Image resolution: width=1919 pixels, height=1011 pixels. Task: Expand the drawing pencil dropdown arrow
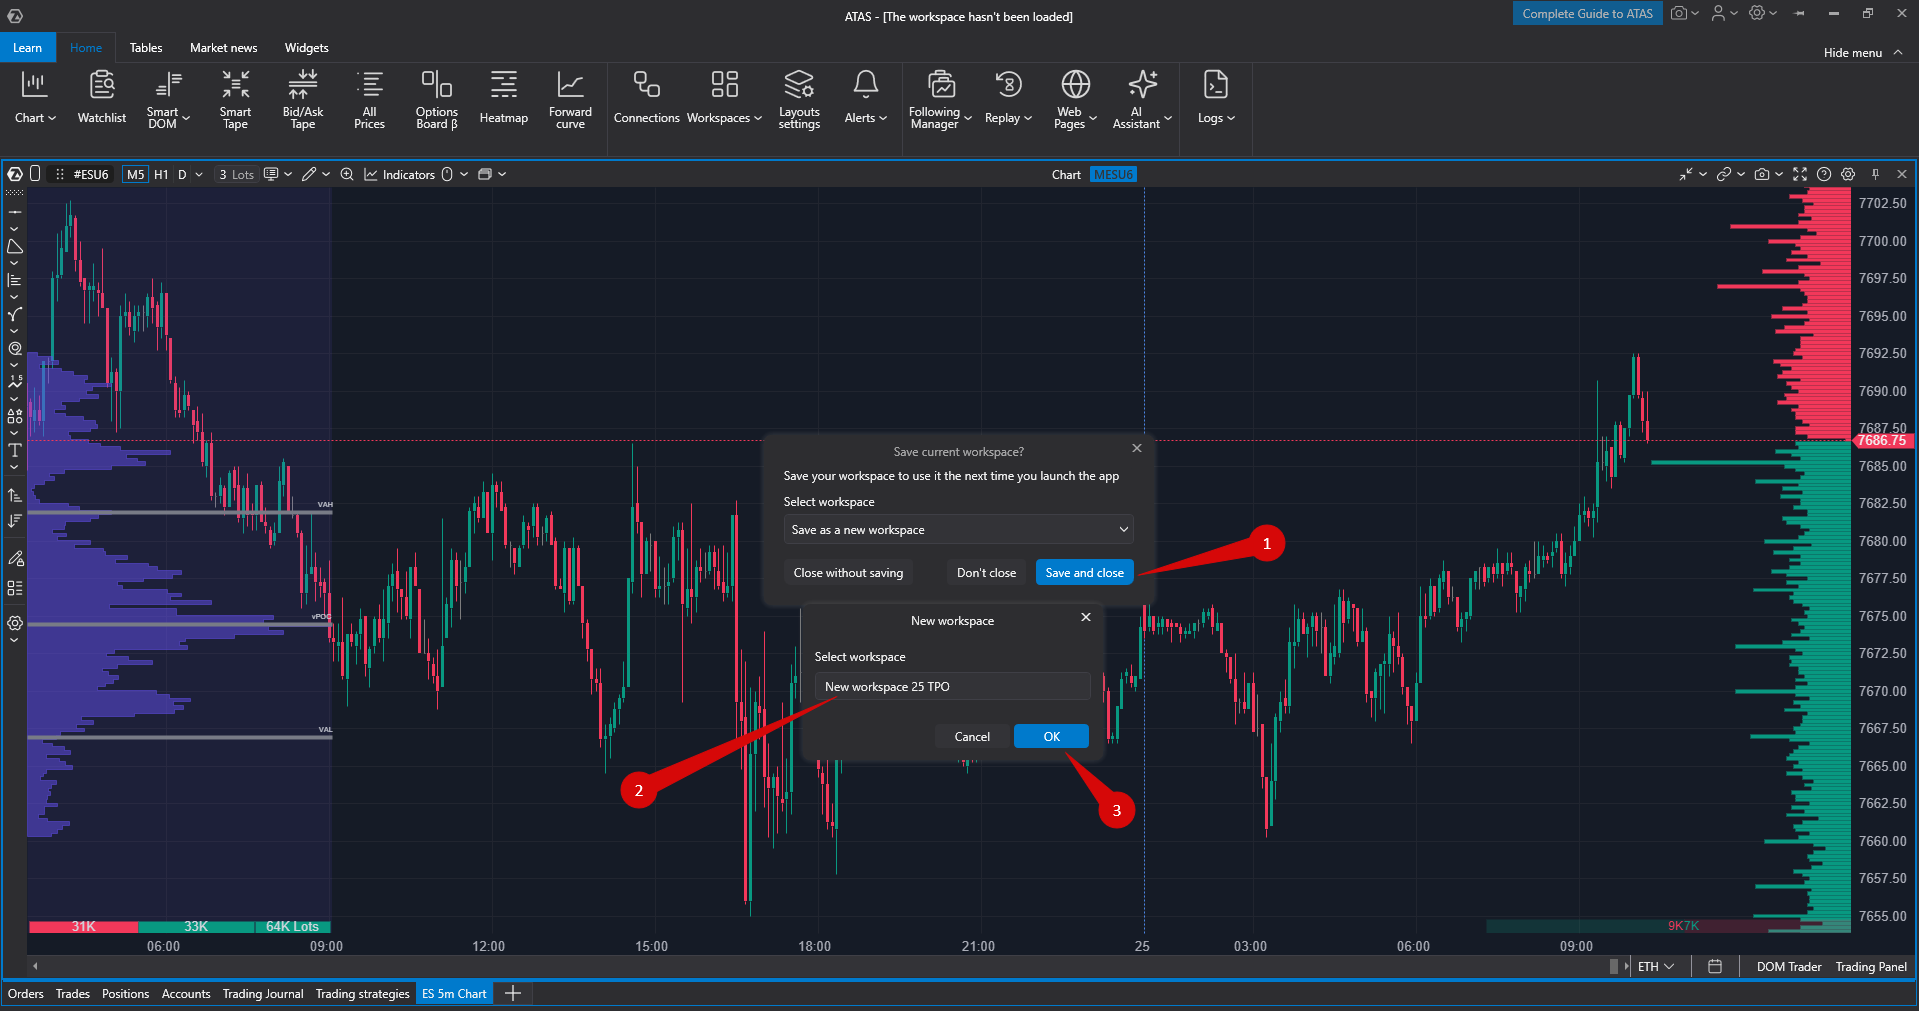pyautogui.click(x=326, y=174)
